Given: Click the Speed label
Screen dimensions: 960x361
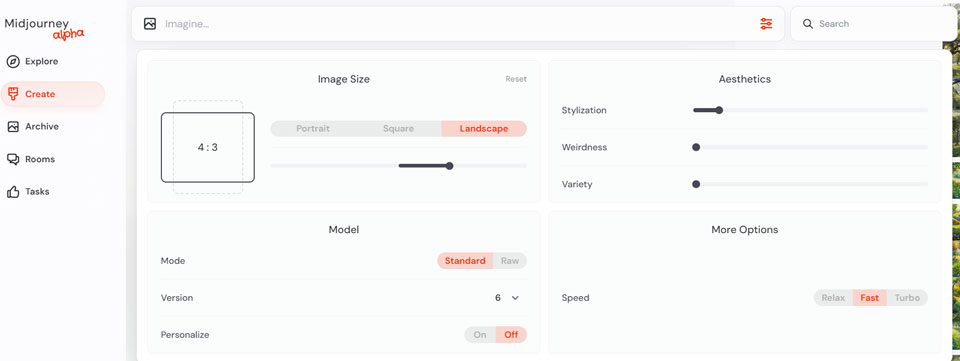Looking at the screenshot, I should tap(576, 298).
